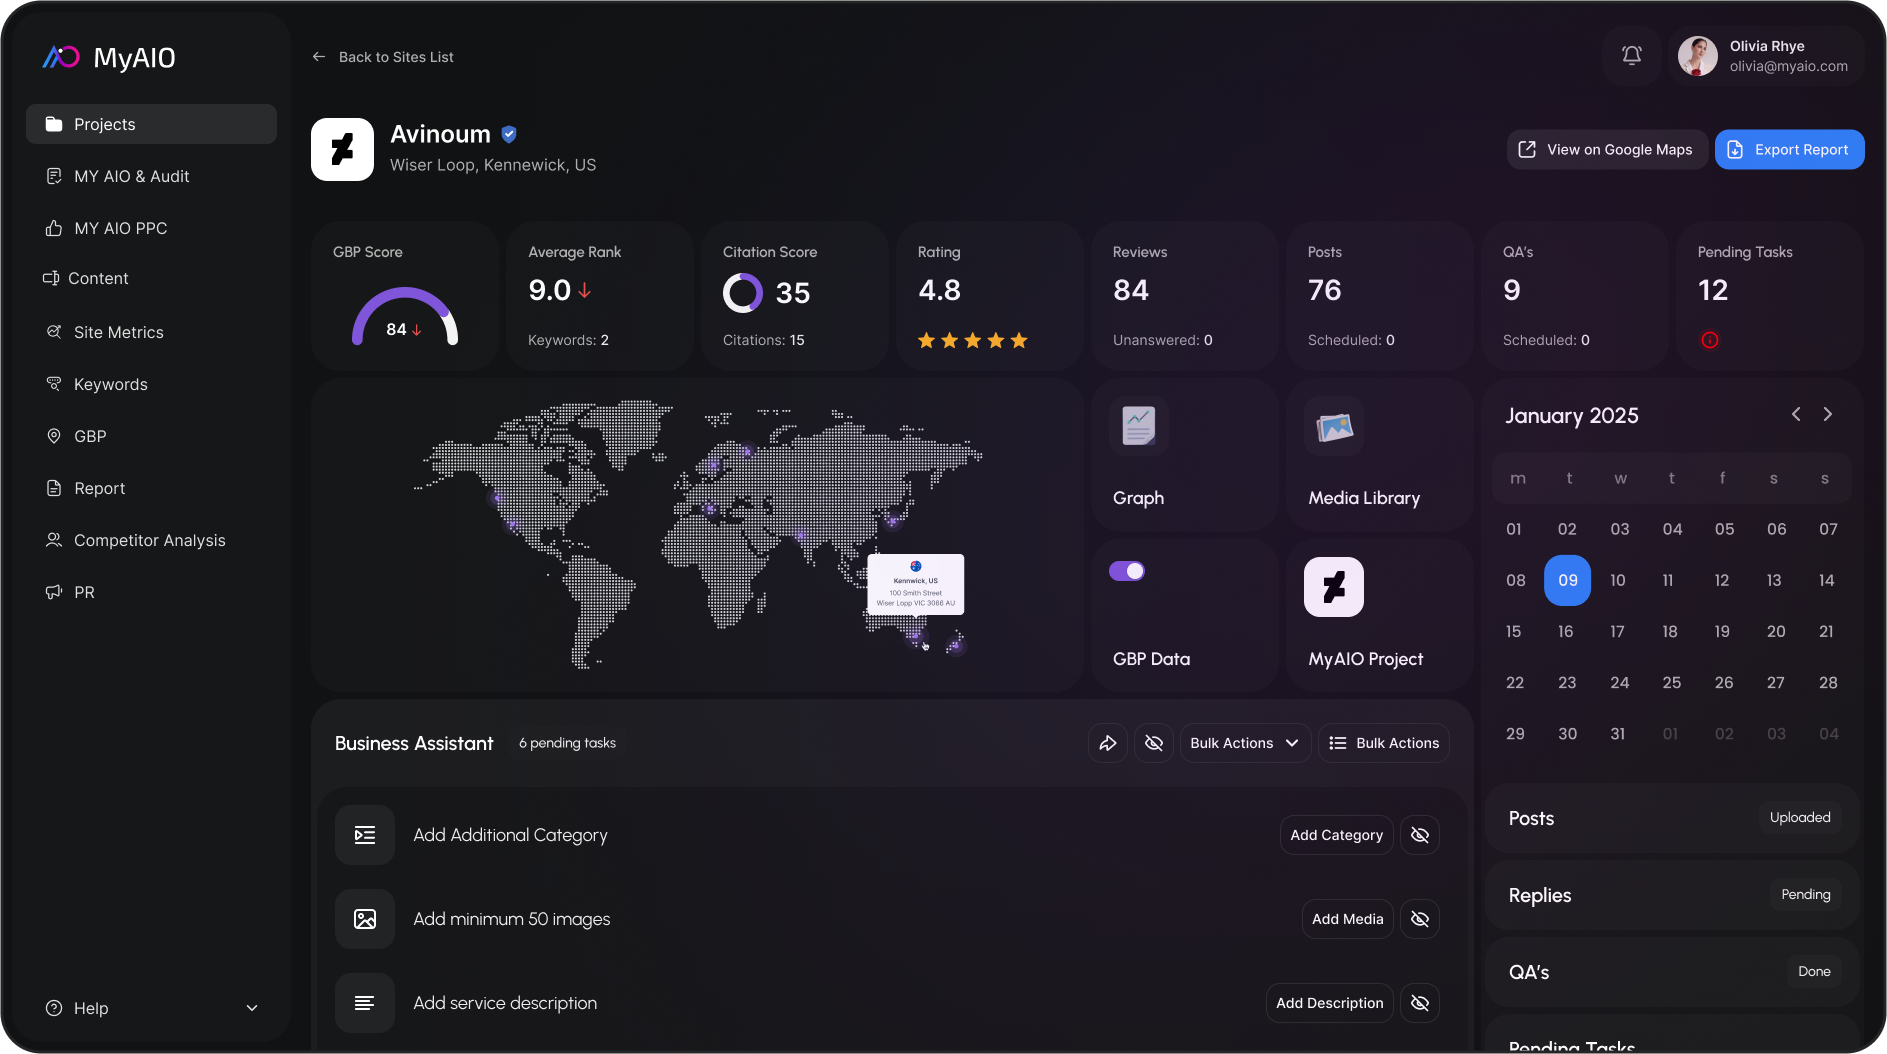Screen dimensions: 1887x1054
Task: Click the MyAIO logo
Action: click(109, 58)
